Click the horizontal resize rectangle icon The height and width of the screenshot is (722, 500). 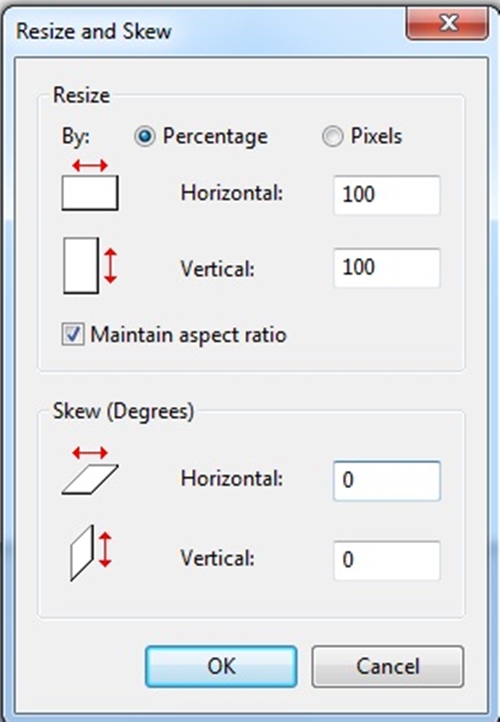(90, 185)
